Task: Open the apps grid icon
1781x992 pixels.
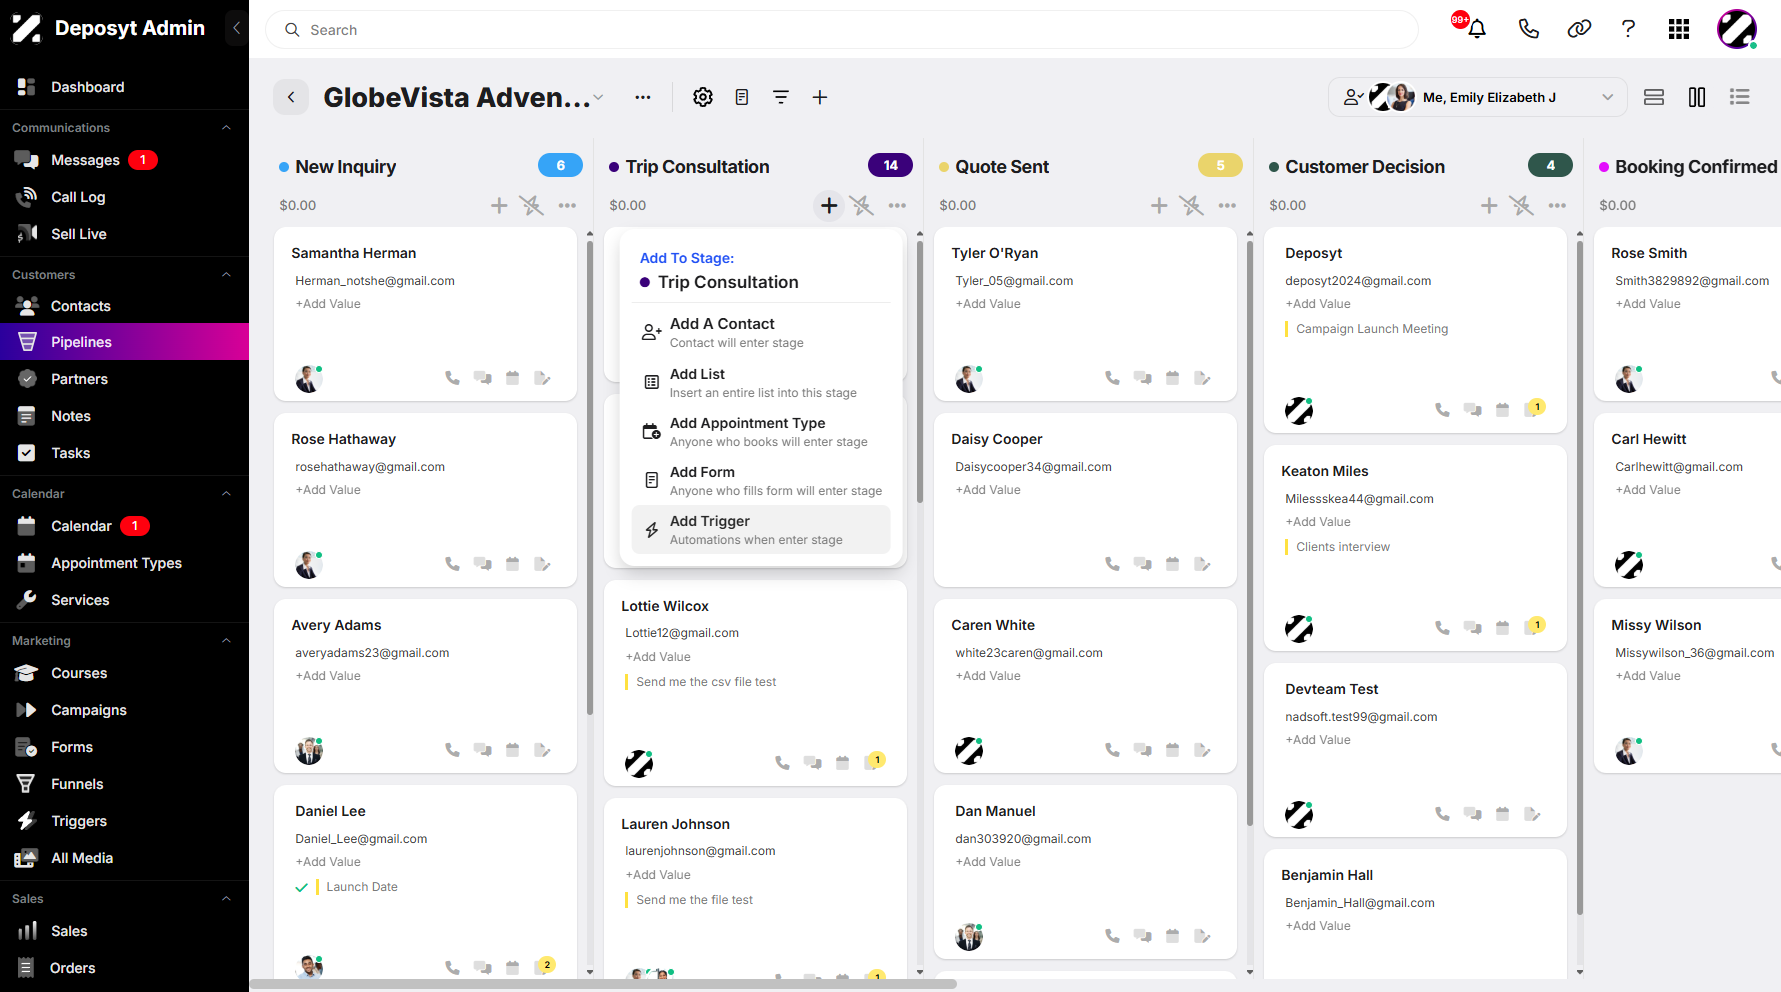Action: [1679, 29]
